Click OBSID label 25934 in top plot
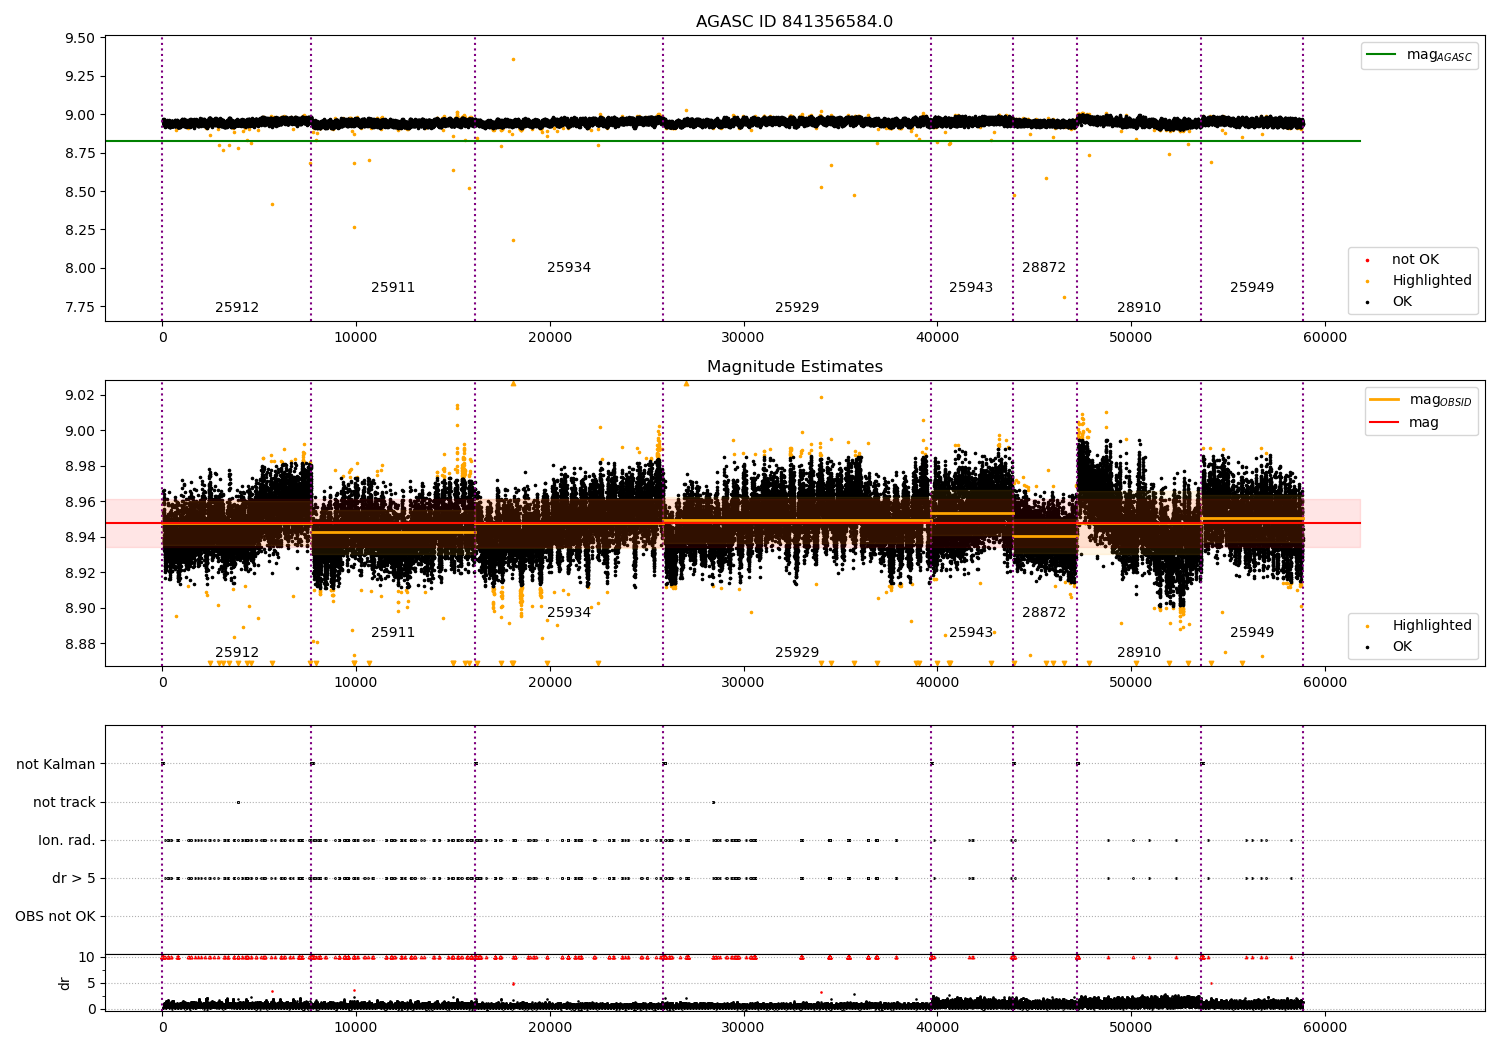 click(569, 268)
